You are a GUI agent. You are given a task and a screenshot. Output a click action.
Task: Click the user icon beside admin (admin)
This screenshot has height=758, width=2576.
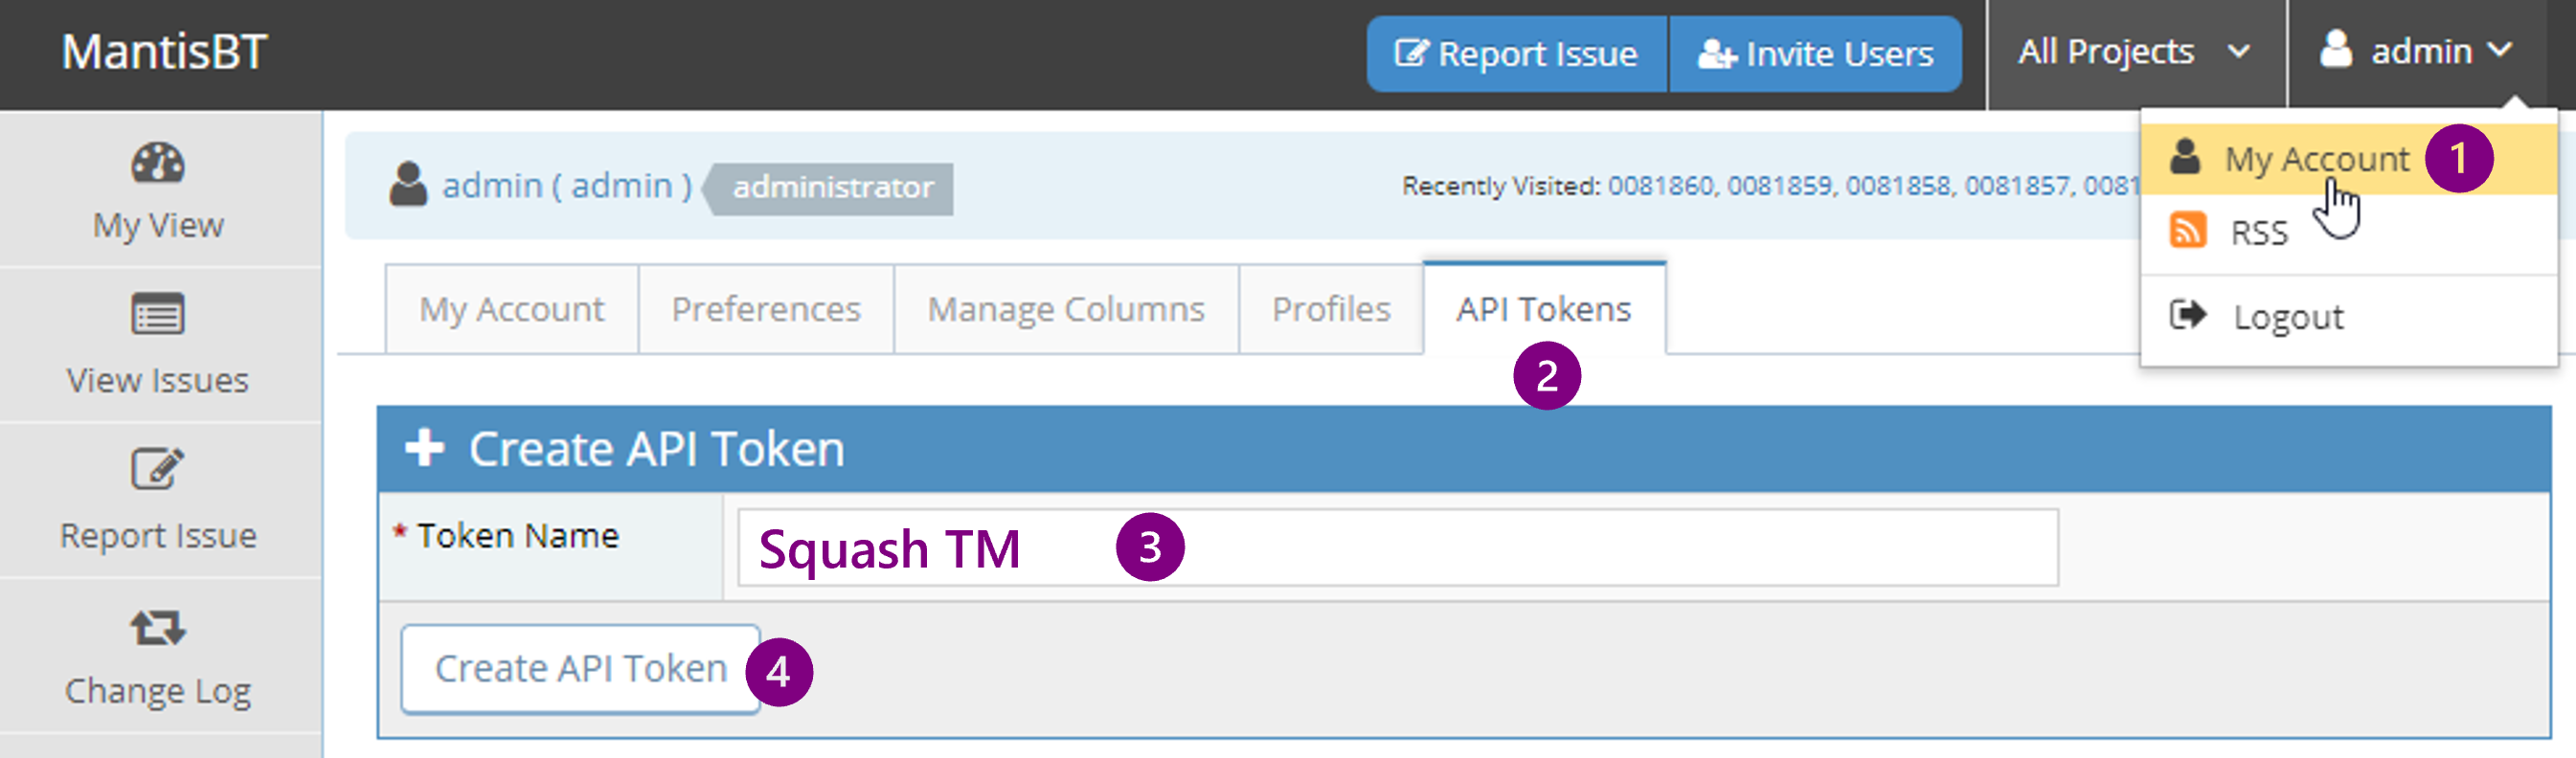tap(408, 185)
